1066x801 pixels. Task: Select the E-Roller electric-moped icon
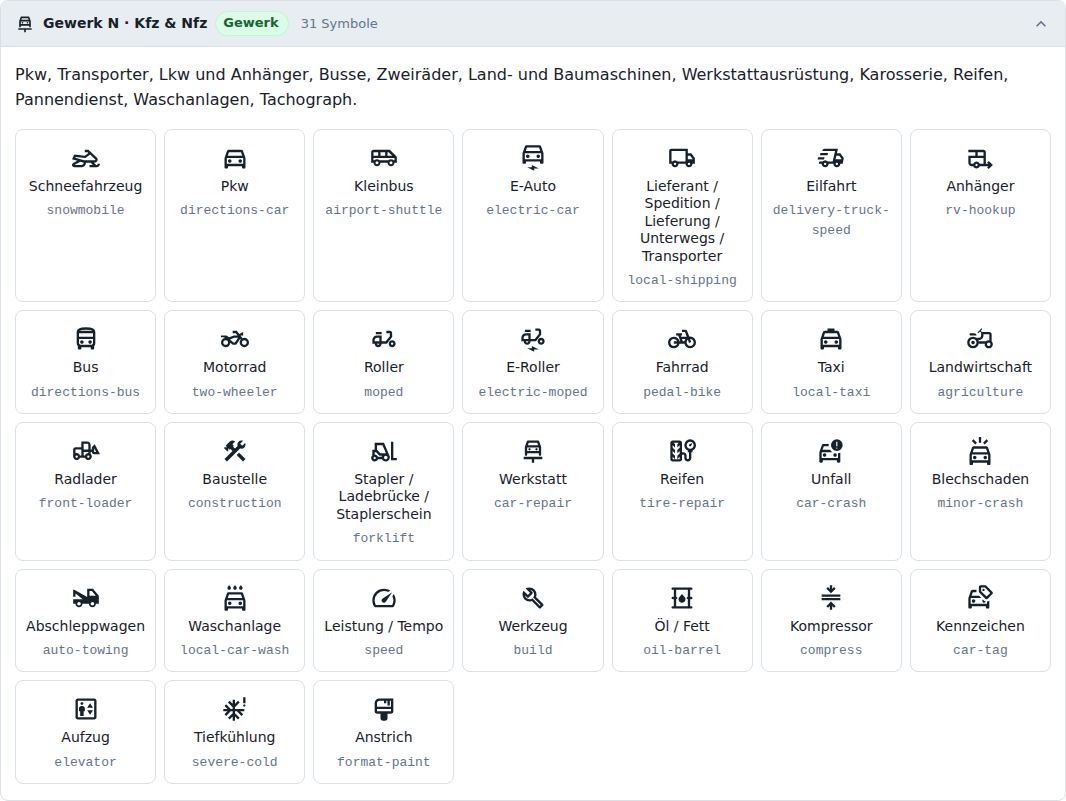tap(532, 338)
